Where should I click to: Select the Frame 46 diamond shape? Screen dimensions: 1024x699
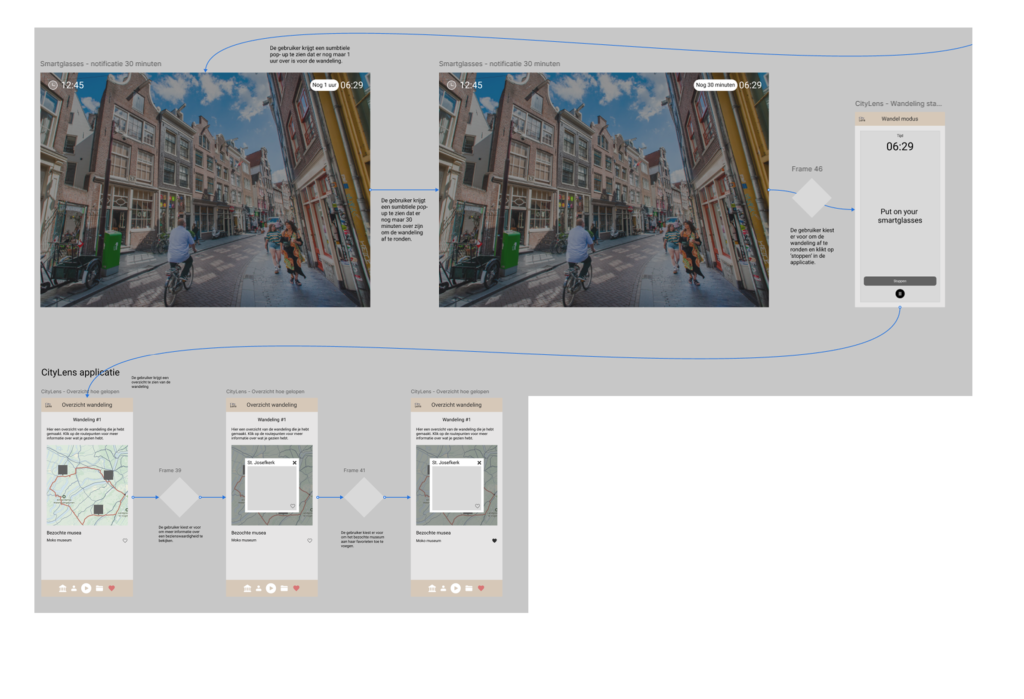point(810,197)
